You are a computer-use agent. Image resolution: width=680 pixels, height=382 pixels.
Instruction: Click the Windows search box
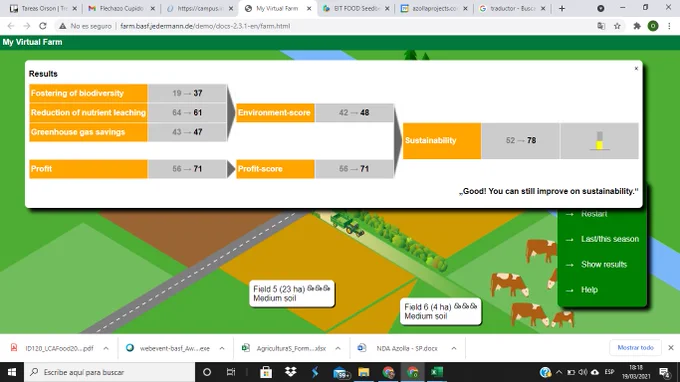tap(109, 372)
